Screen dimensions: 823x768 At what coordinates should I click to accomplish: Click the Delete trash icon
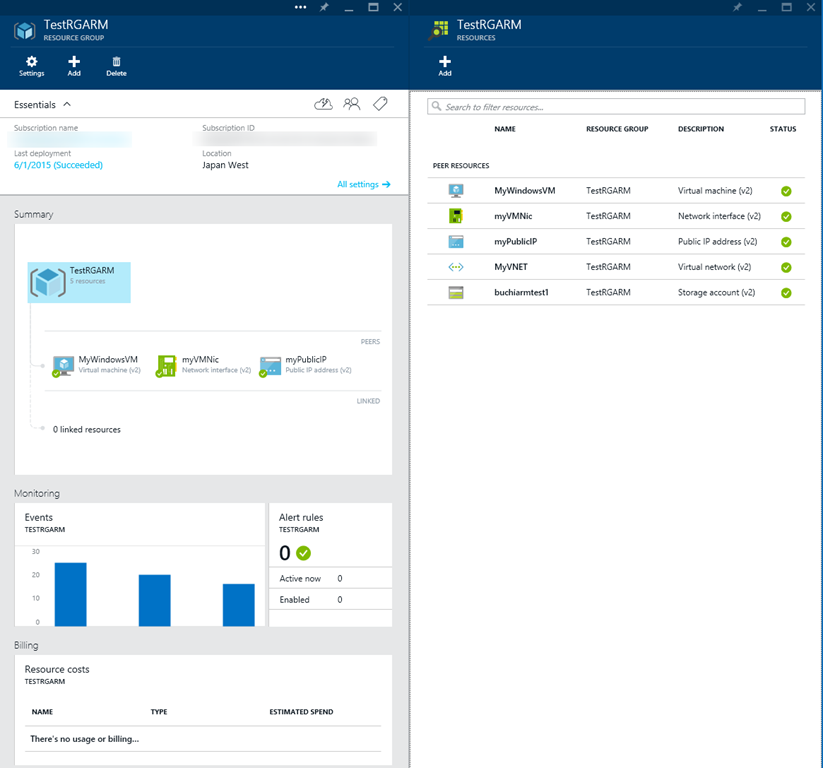coord(116,66)
